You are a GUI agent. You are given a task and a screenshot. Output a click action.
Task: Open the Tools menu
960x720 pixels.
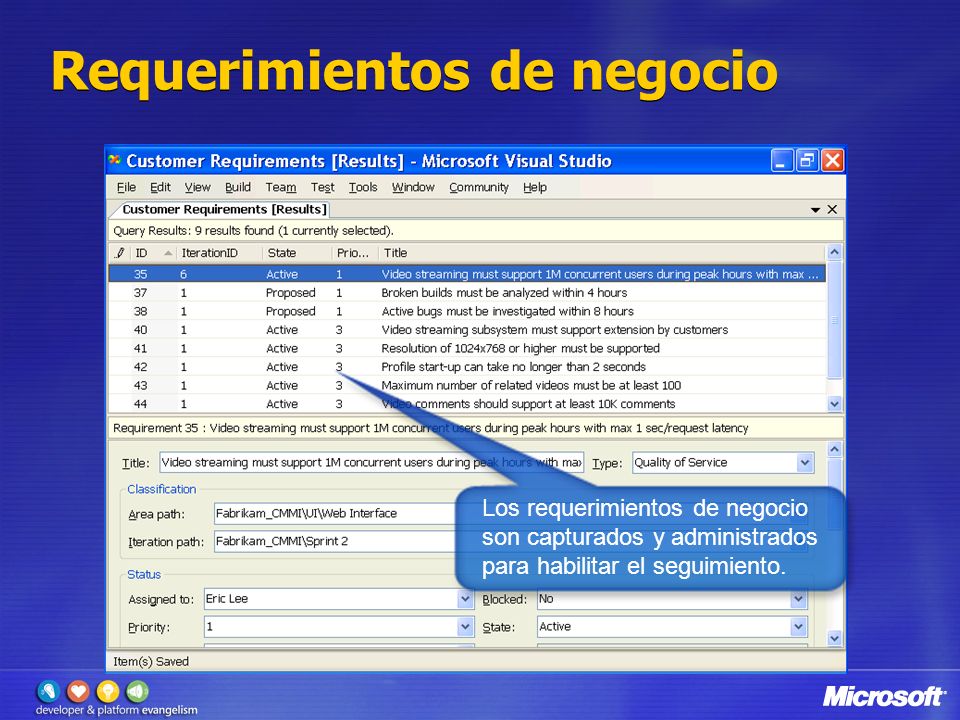pos(362,187)
